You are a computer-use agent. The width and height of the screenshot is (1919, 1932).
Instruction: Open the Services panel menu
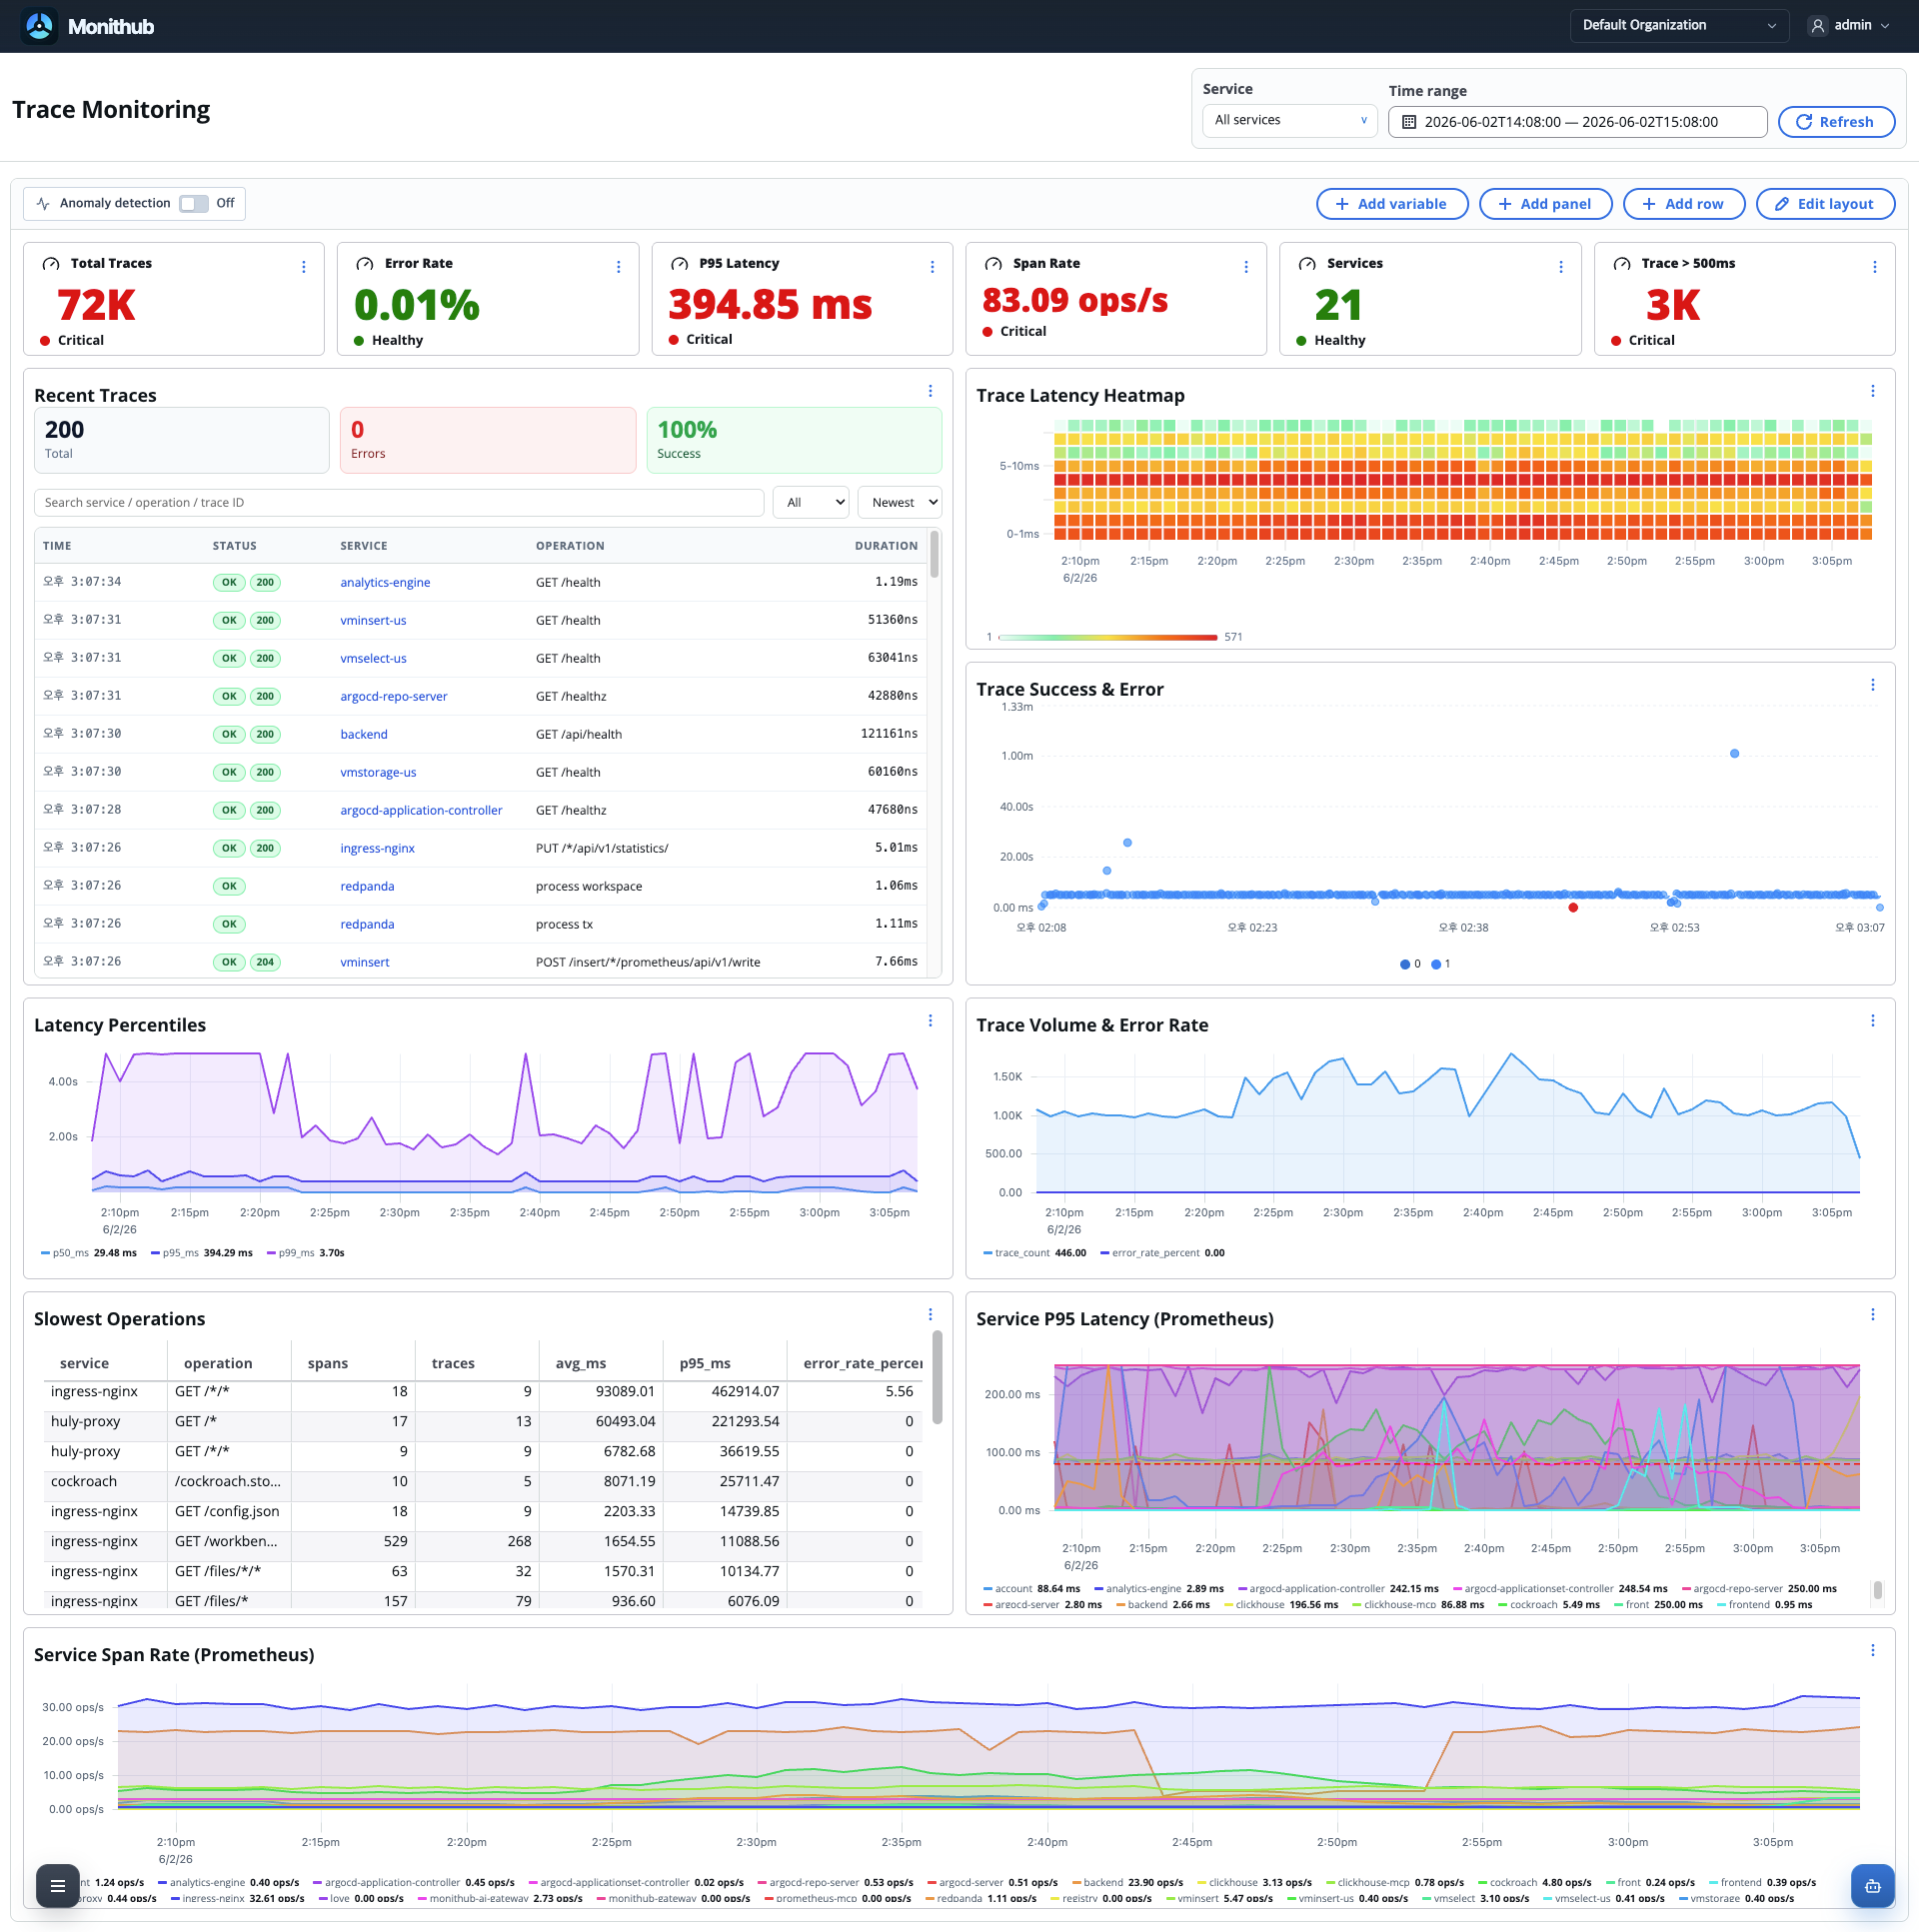[x=1560, y=267]
